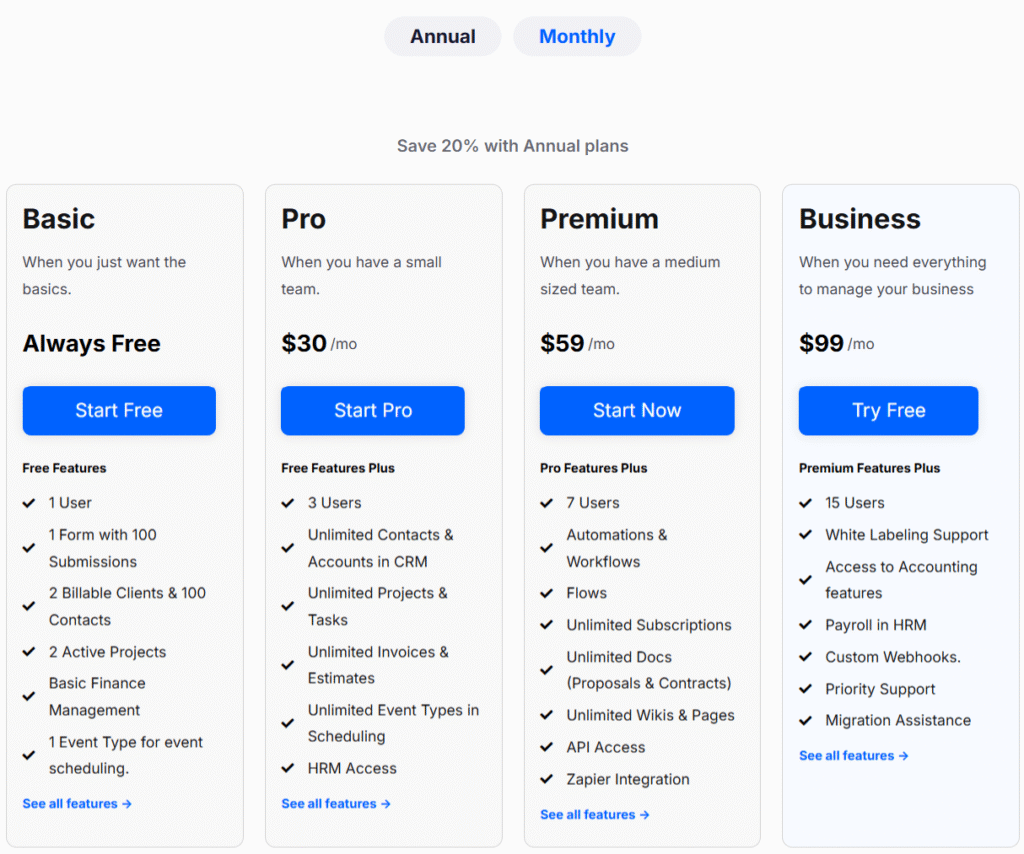Click checkmark icon beside 3 Users

pyautogui.click(x=288, y=503)
